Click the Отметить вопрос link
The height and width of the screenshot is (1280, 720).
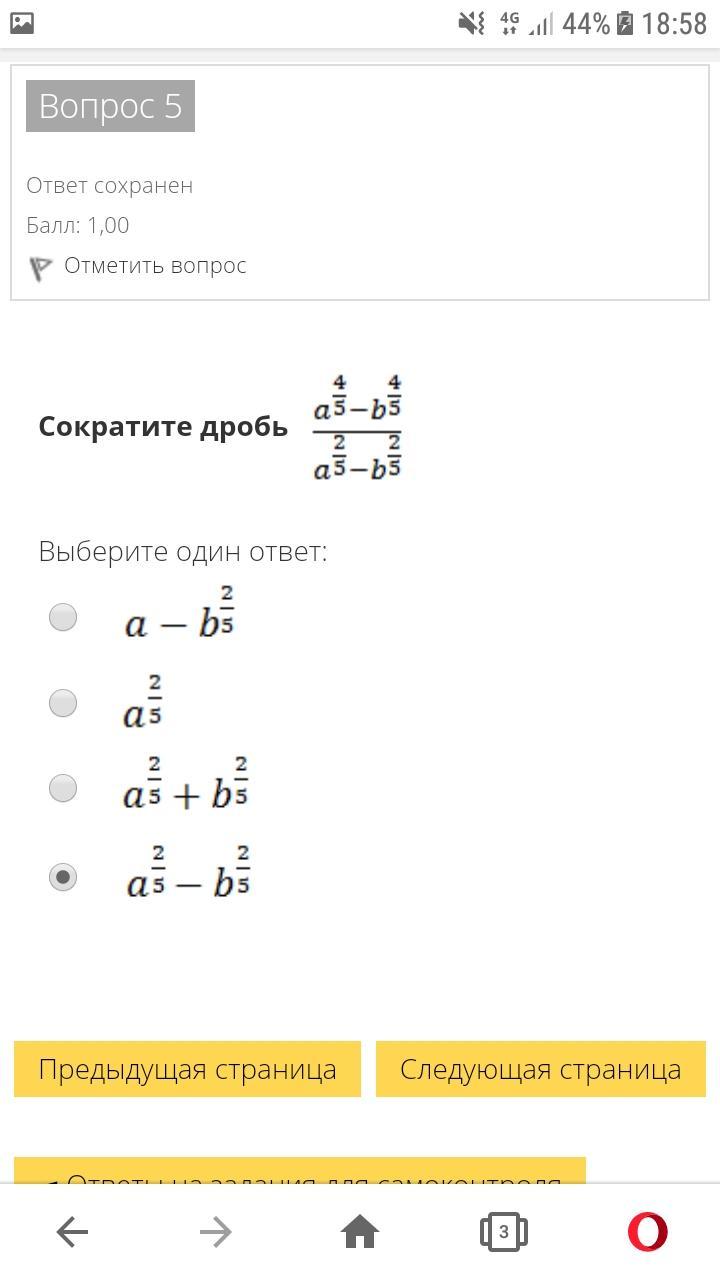pos(155,265)
